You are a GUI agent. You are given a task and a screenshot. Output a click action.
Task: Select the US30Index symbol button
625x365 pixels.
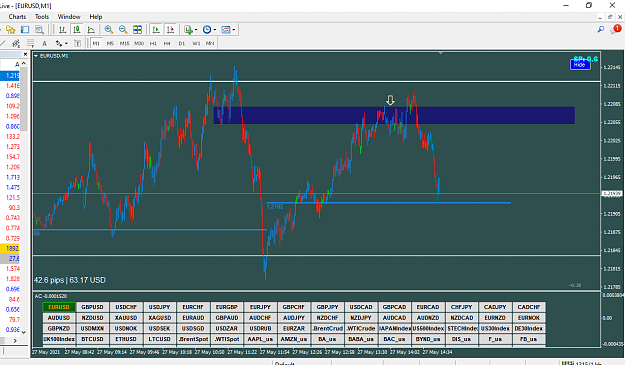(495, 328)
